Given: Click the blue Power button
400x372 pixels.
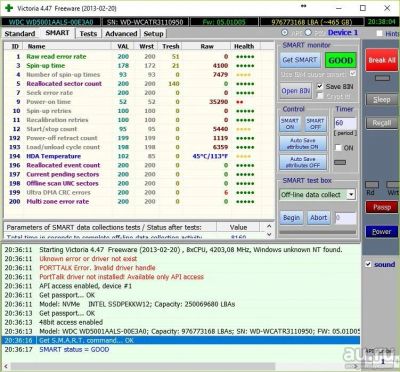Looking at the screenshot, I should click(382, 232).
